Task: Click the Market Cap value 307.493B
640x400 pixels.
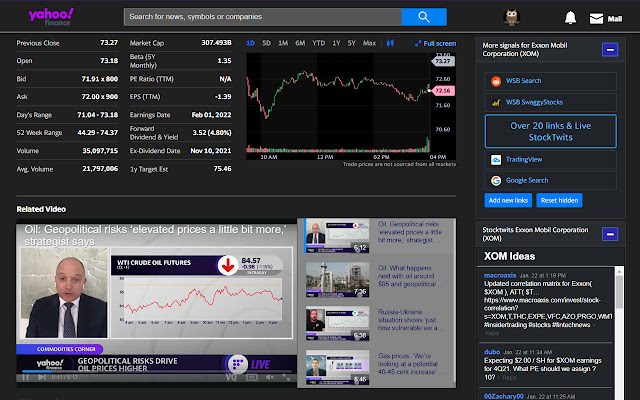Action: 216,42
